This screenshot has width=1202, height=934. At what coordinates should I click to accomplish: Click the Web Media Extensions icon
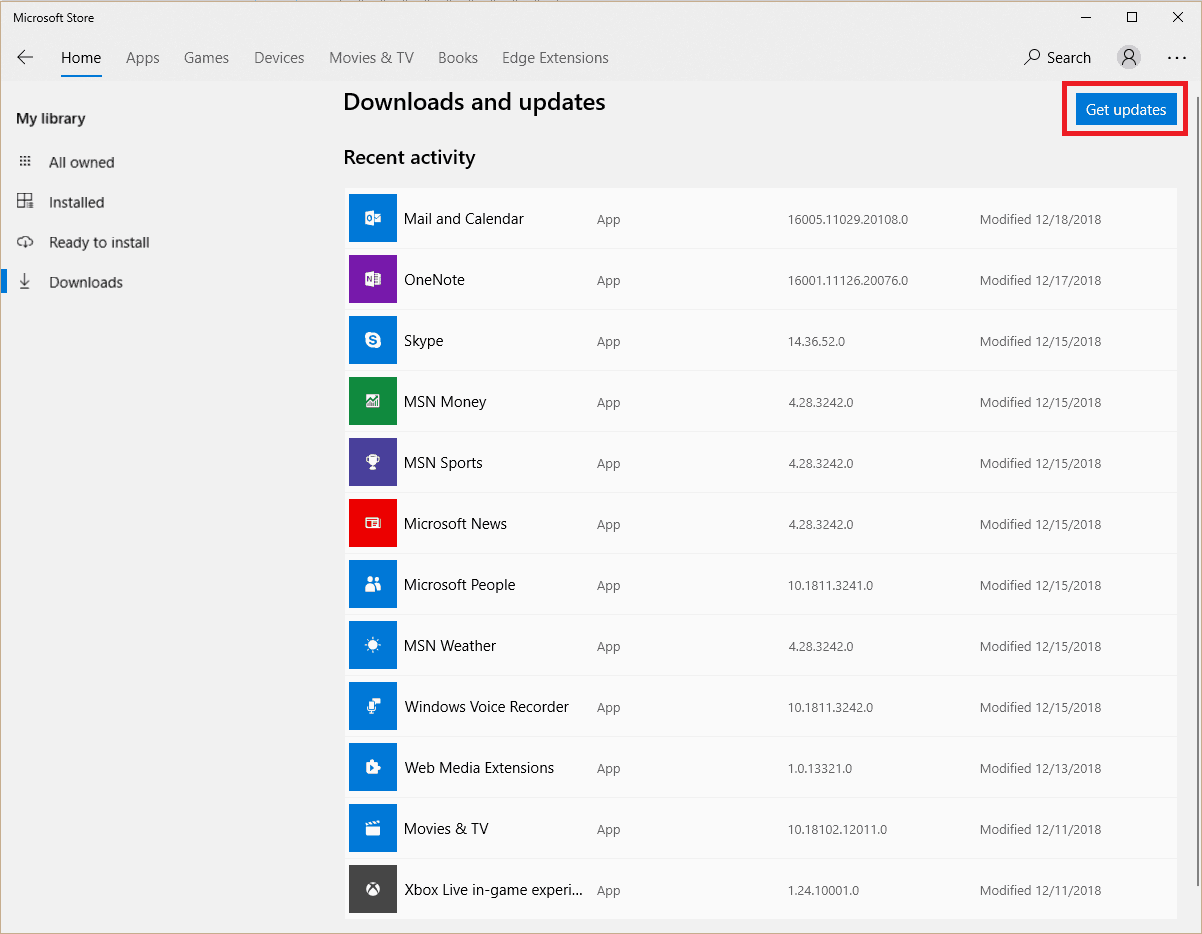pyautogui.click(x=373, y=767)
